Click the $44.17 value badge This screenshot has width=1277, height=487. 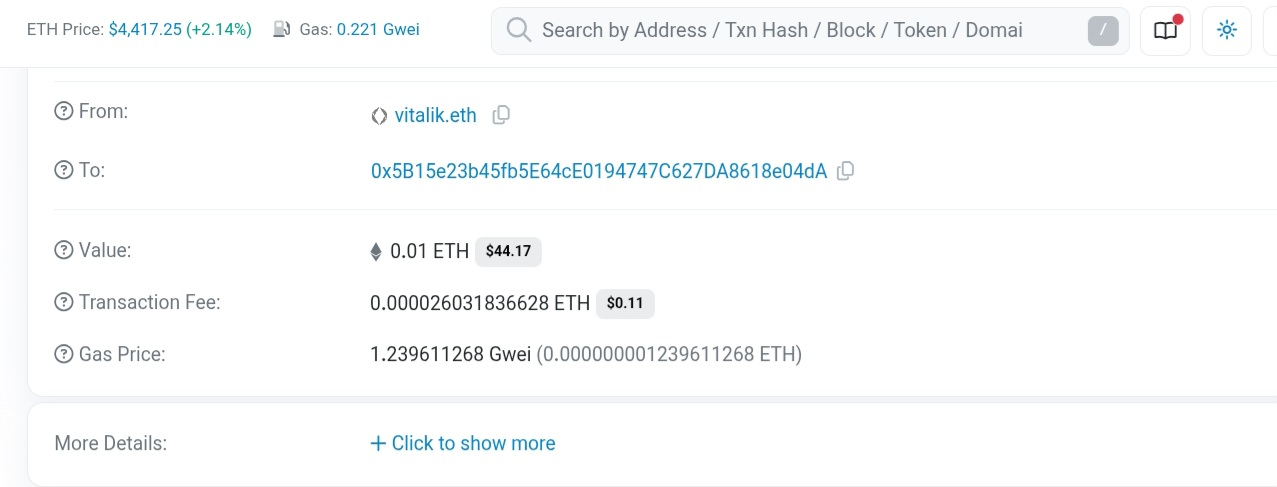(508, 251)
